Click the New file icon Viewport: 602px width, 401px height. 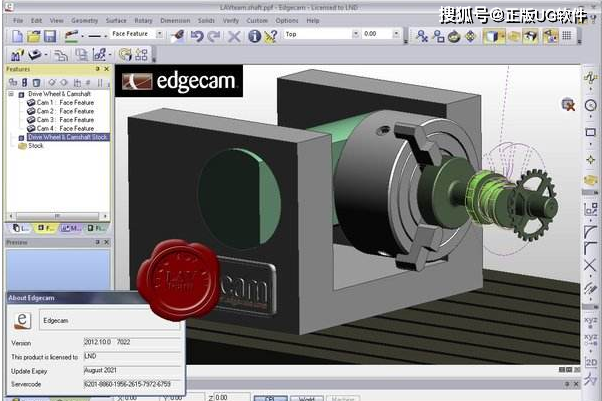click(18, 36)
